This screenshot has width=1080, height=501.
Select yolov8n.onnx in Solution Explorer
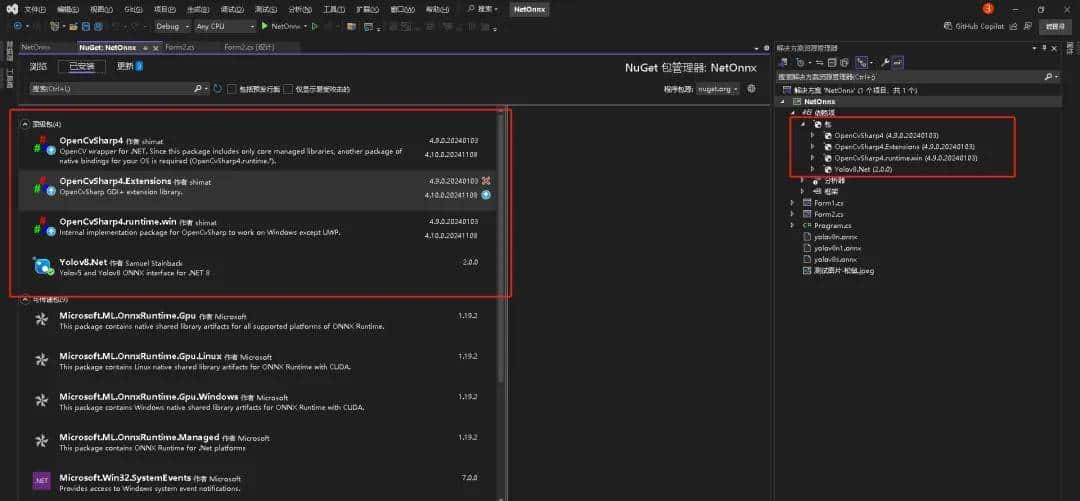(835, 236)
